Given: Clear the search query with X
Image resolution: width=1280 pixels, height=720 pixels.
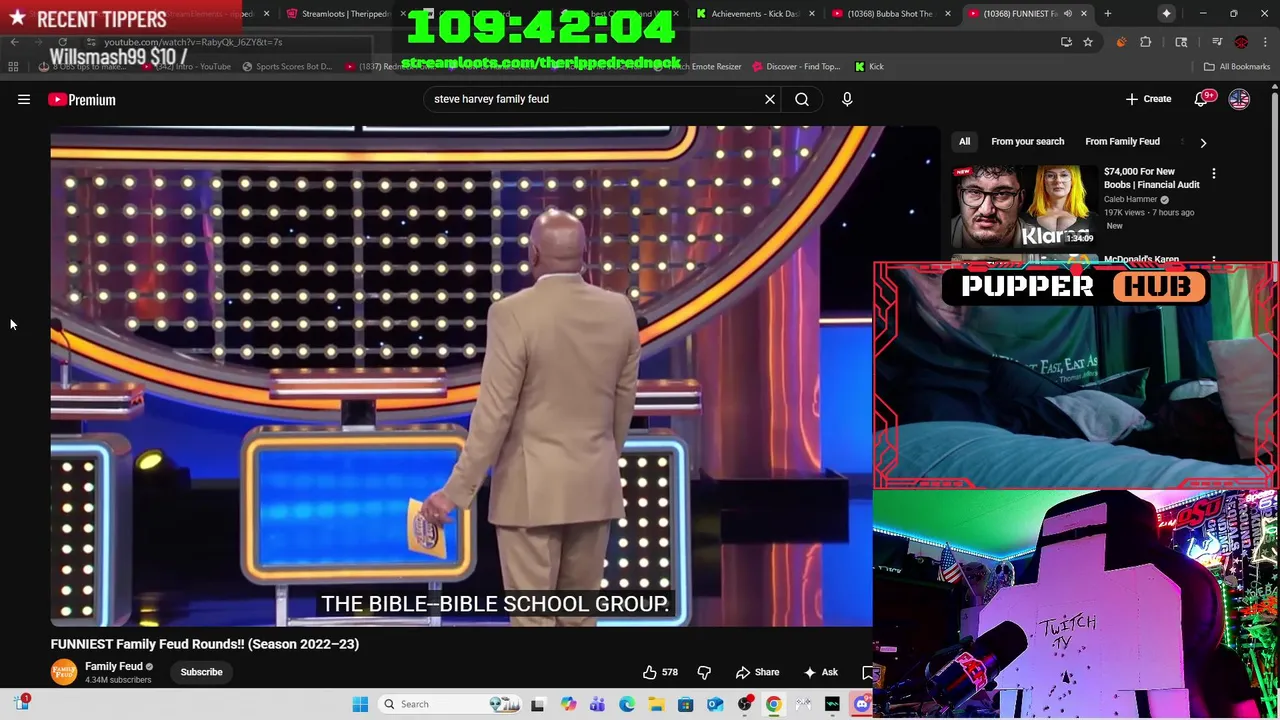Looking at the screenshot, I should (770, 99).
